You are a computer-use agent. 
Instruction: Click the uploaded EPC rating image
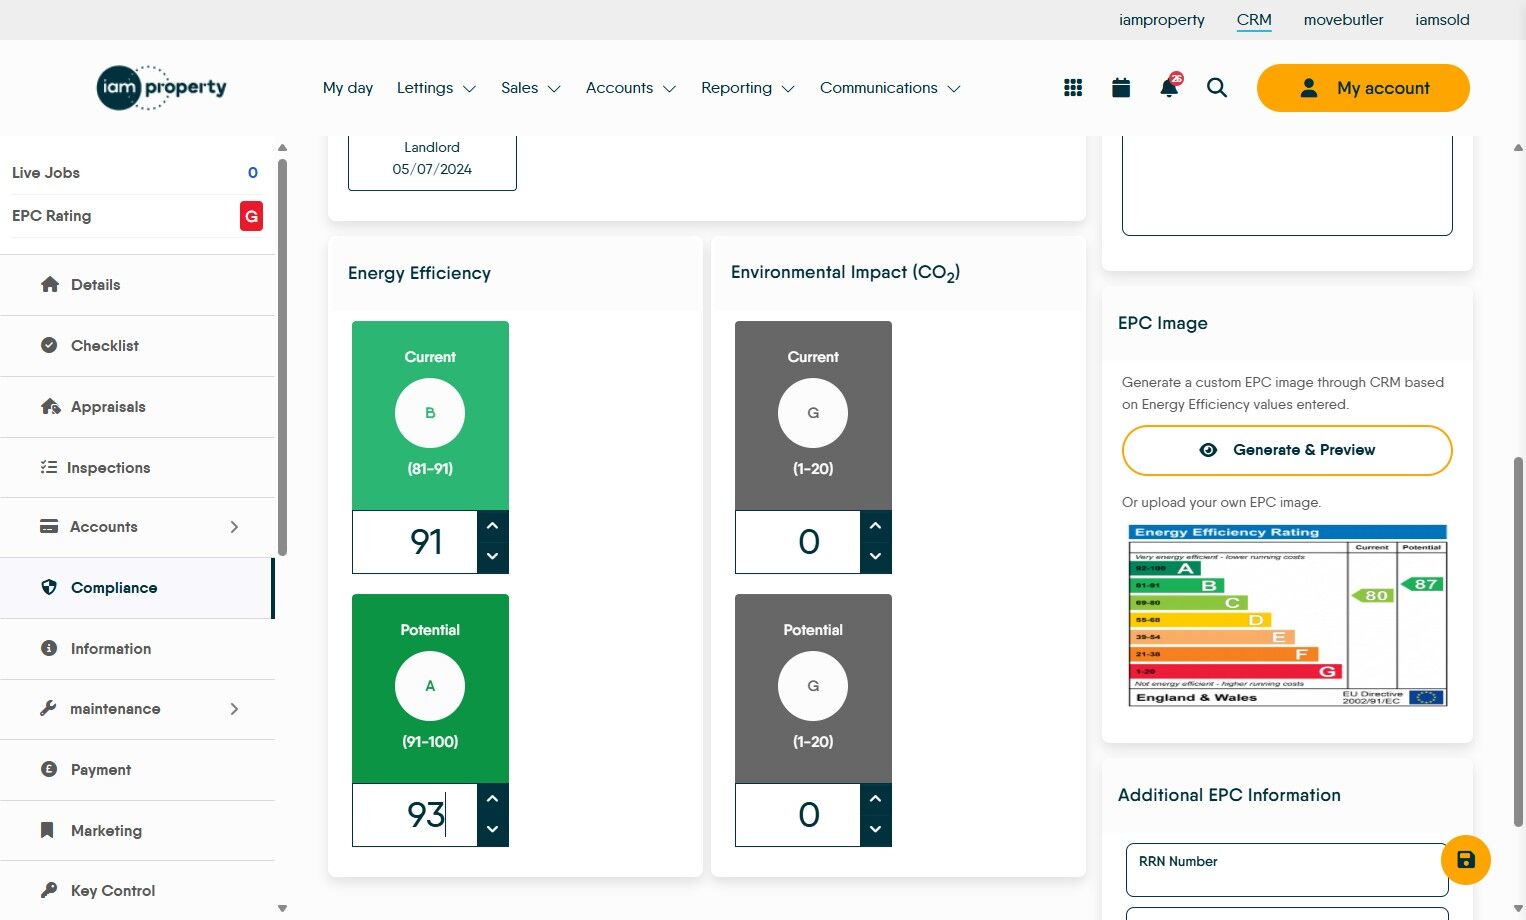tap(1287, 615)
